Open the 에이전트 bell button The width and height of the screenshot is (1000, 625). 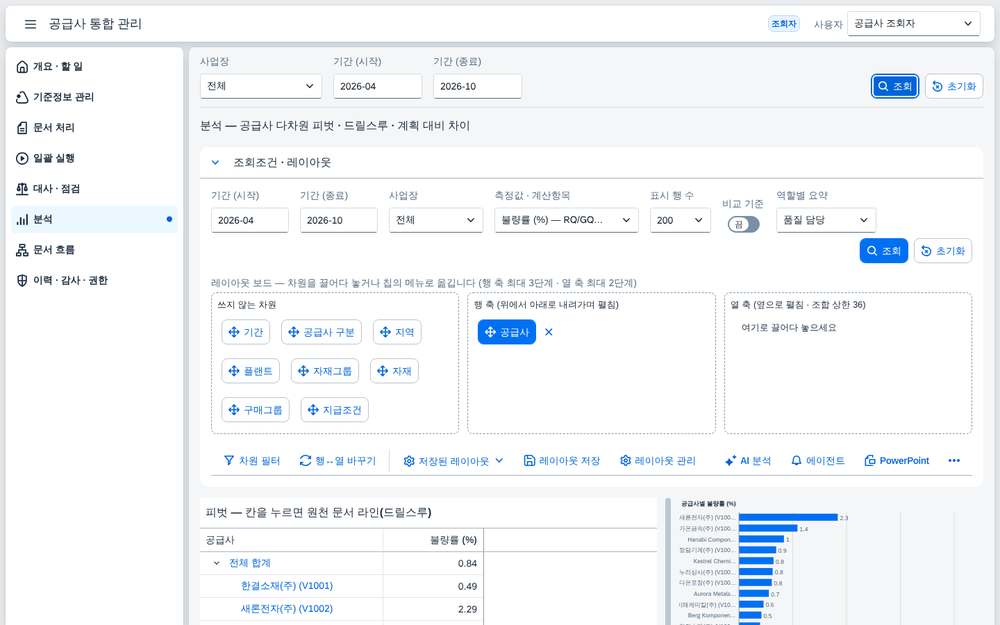(818, 460)
